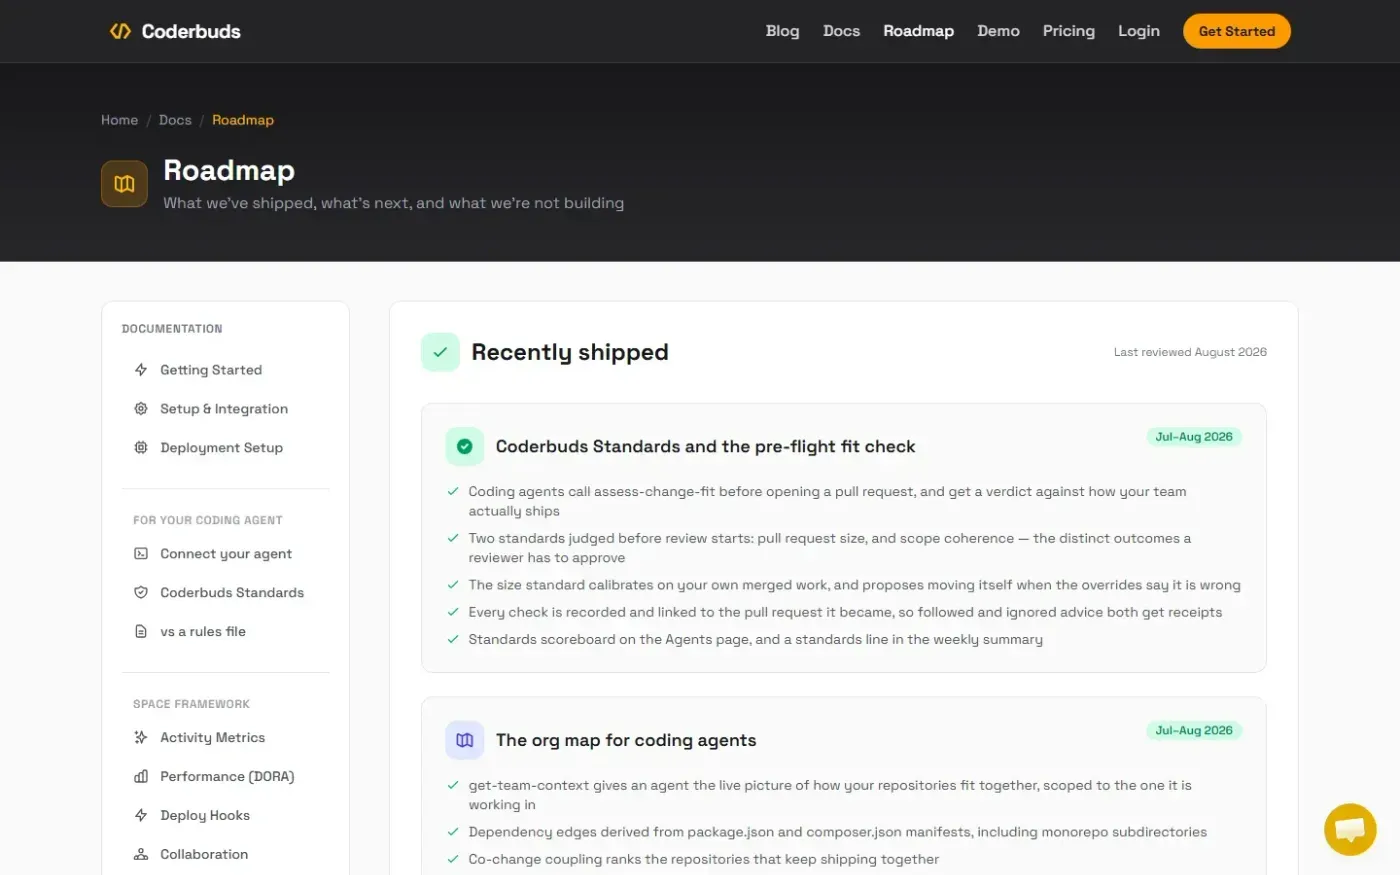Click the large Roadmap page title
1400x875 pixels.
[229, 170]
